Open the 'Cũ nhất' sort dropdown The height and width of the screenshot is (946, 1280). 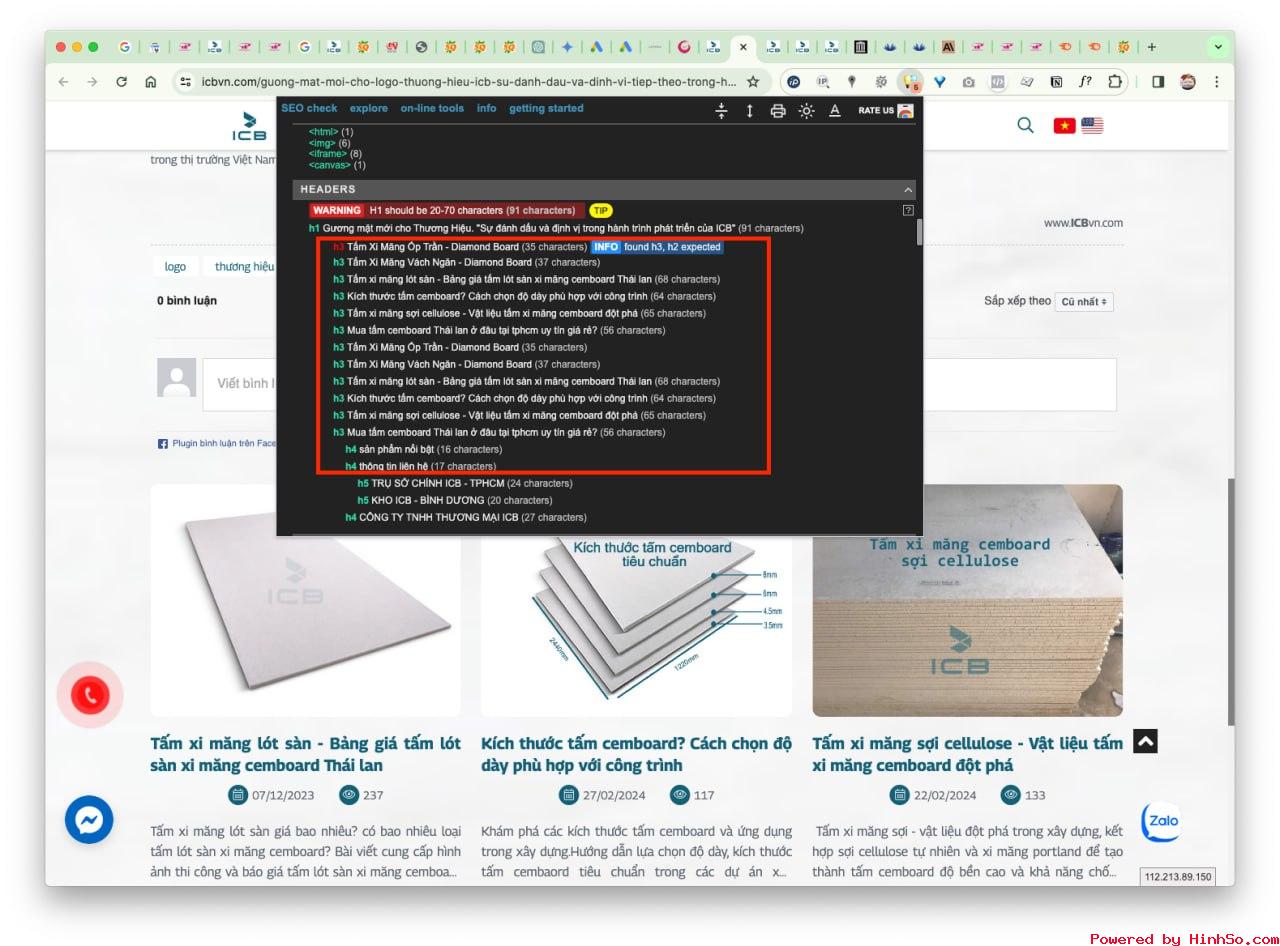pyautogui.click(x=1084, y=301)
